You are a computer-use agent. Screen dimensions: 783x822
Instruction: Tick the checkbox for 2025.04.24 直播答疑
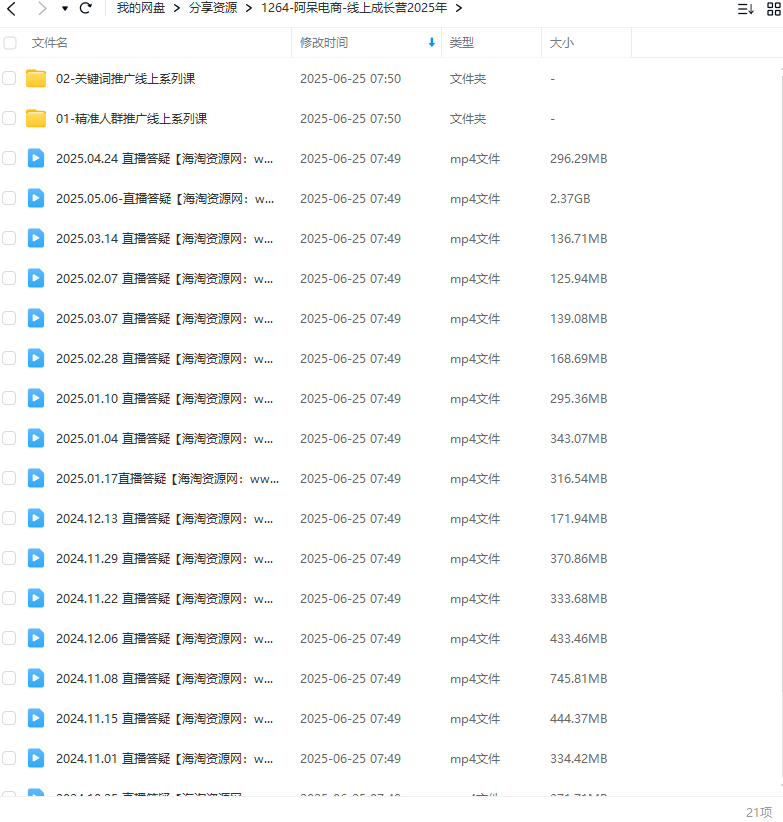9,158
